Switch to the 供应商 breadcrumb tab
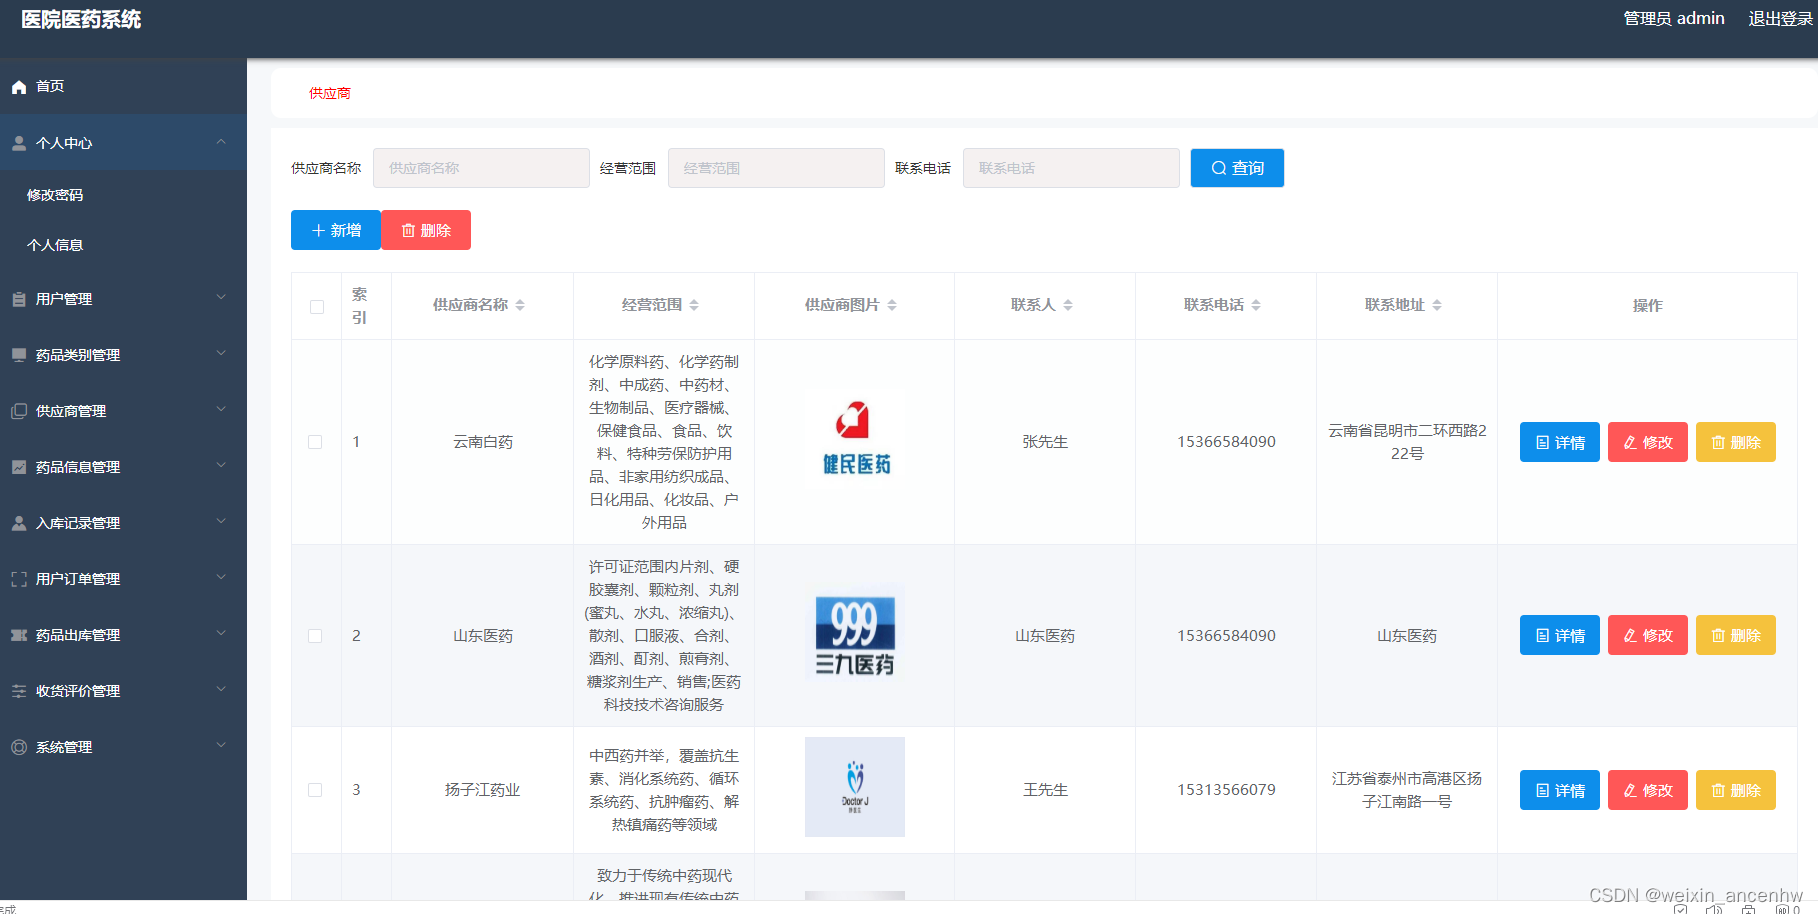Viewport: 1818px width, 914px height. pos(329,93)
